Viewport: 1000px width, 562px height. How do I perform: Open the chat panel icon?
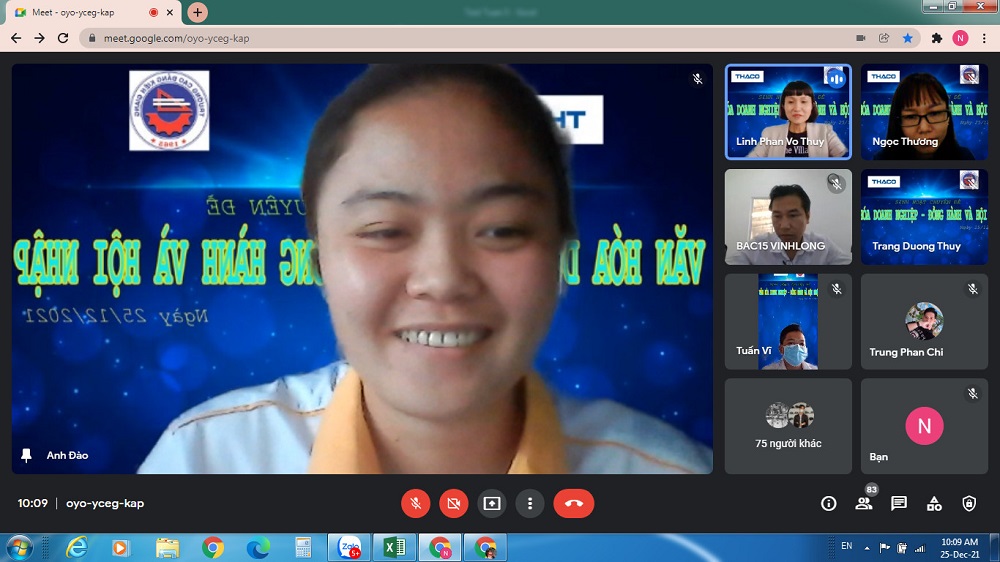(x=898, y=504)
